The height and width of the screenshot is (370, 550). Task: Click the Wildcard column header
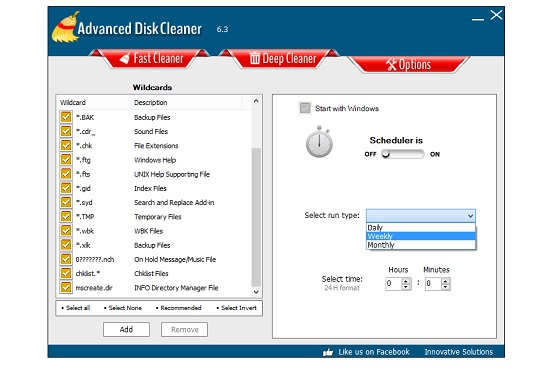(x=93, y=102)
